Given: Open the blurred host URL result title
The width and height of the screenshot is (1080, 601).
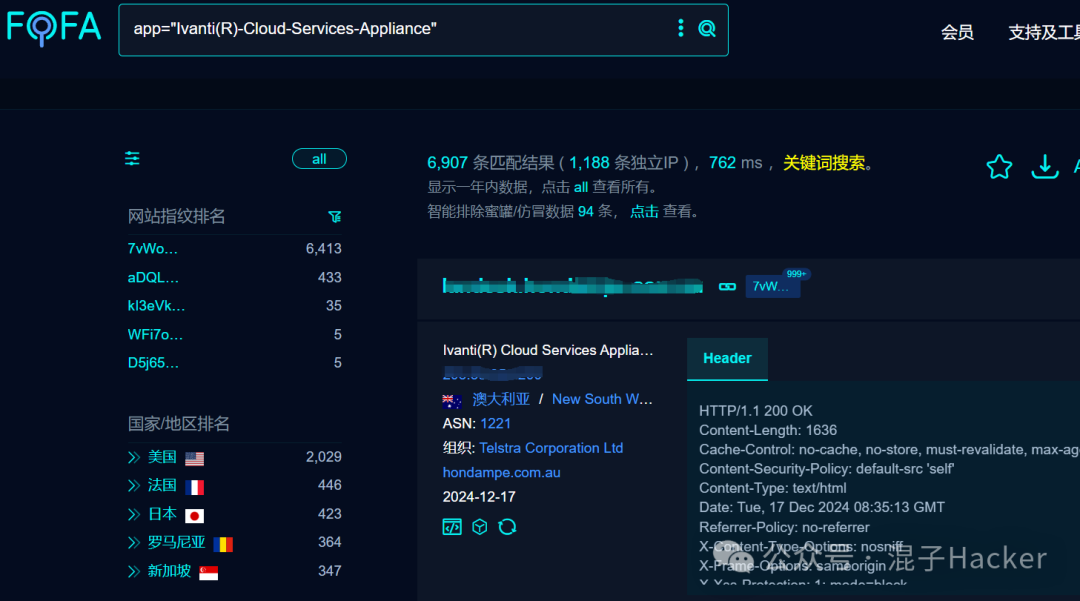Looking at the screenshot, I should click(x=572, y=286).
